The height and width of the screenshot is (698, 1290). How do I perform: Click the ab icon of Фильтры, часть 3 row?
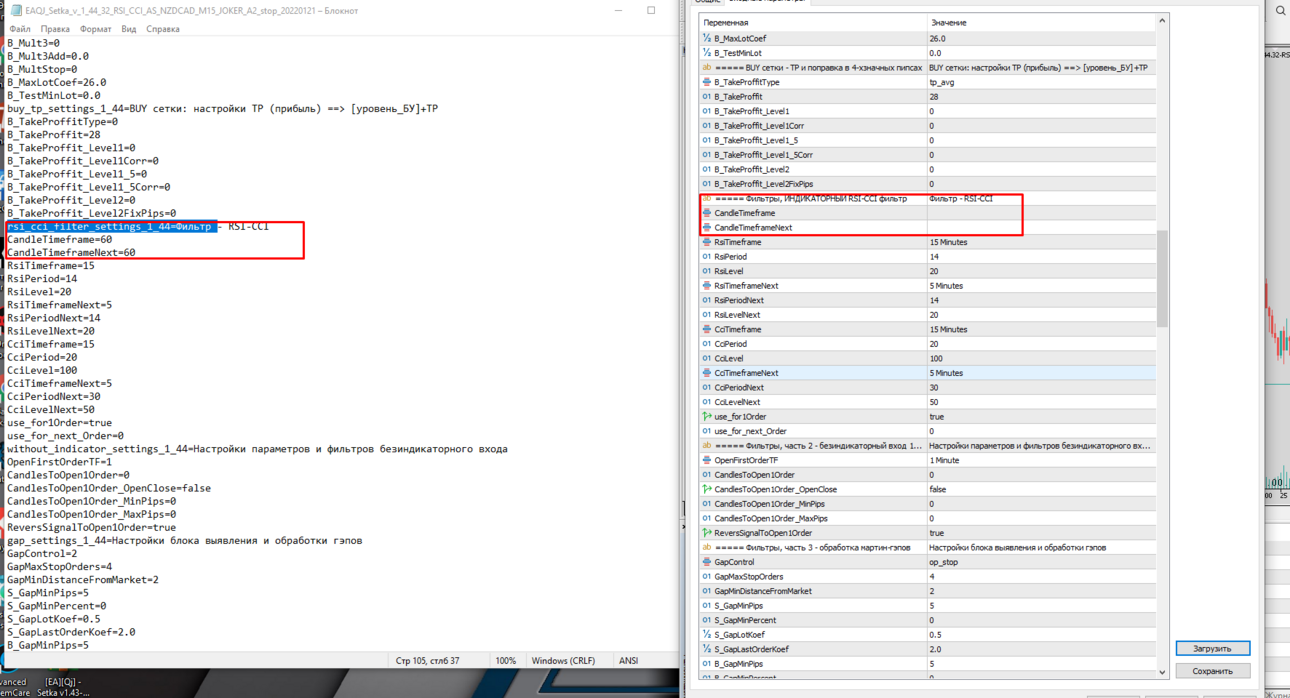[707, 548]
